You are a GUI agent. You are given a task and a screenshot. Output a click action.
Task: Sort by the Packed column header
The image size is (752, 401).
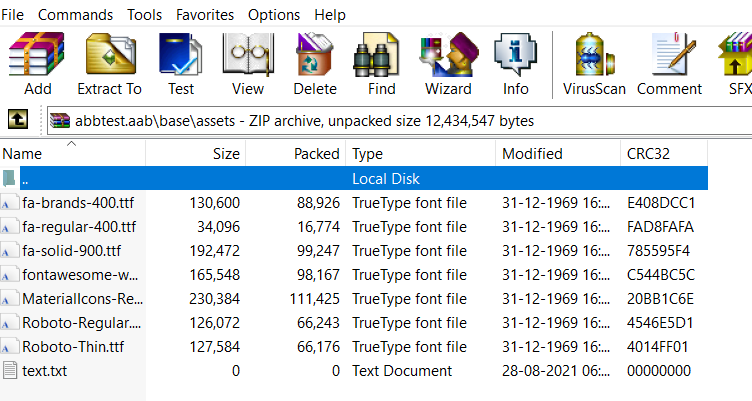pyautogui.click(x=296, y=154)
